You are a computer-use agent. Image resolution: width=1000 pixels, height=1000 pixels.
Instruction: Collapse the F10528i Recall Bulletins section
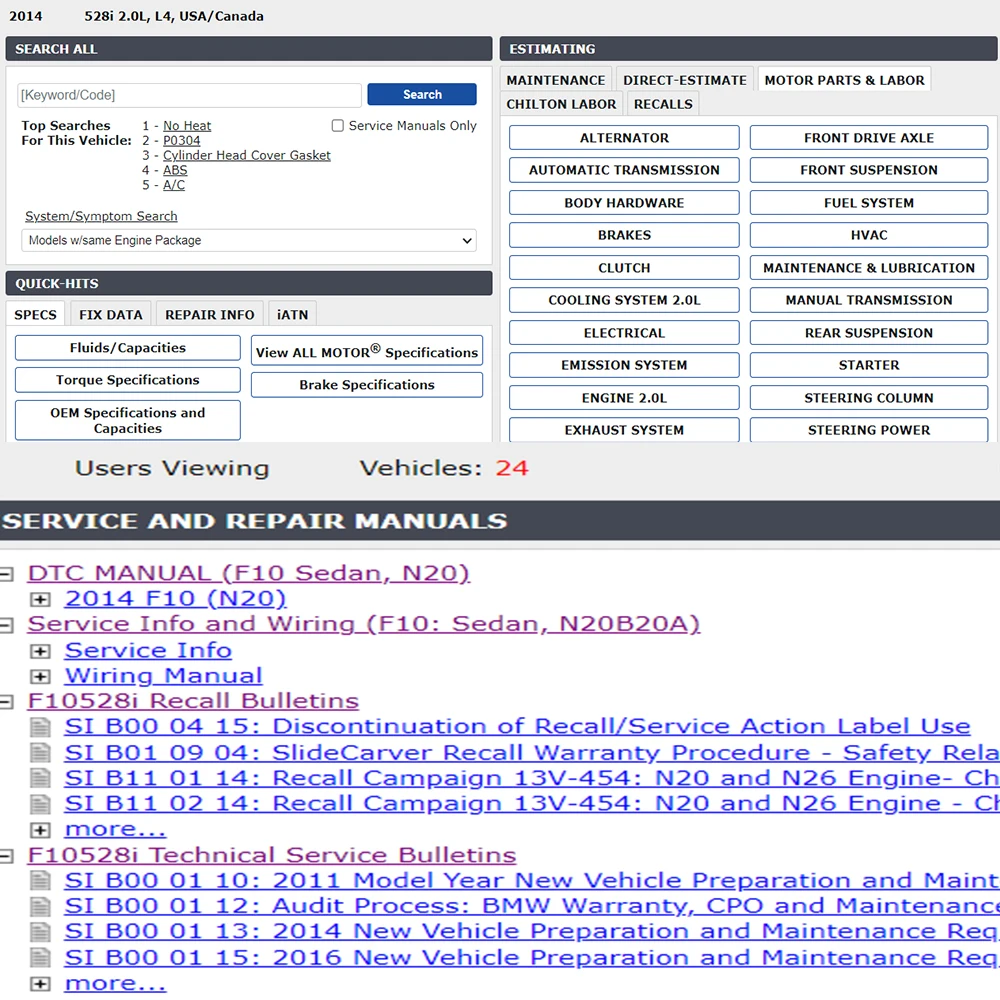coord(6,702)
